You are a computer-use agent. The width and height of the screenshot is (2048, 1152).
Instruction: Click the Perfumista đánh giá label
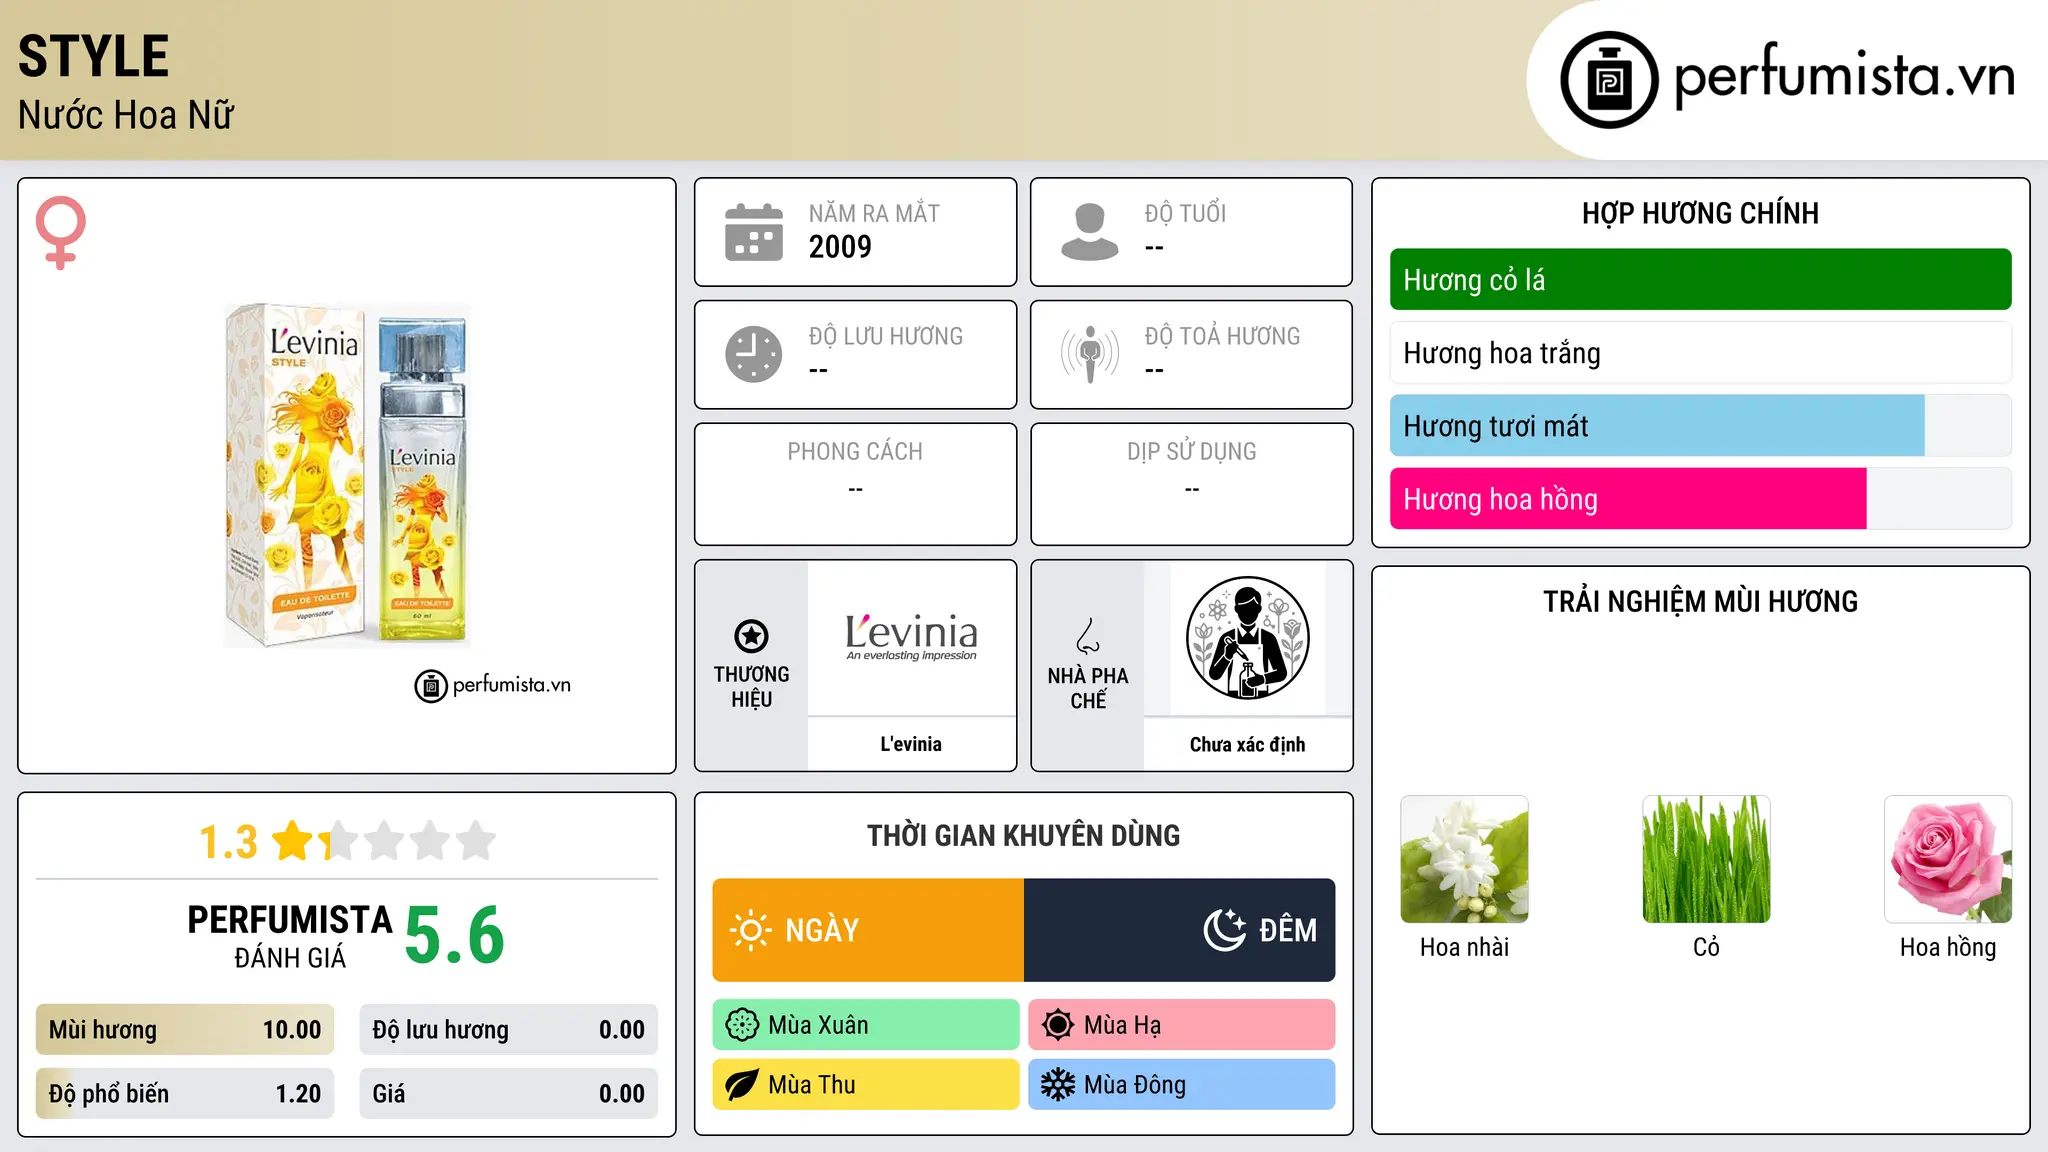click(x=290, y=937)
